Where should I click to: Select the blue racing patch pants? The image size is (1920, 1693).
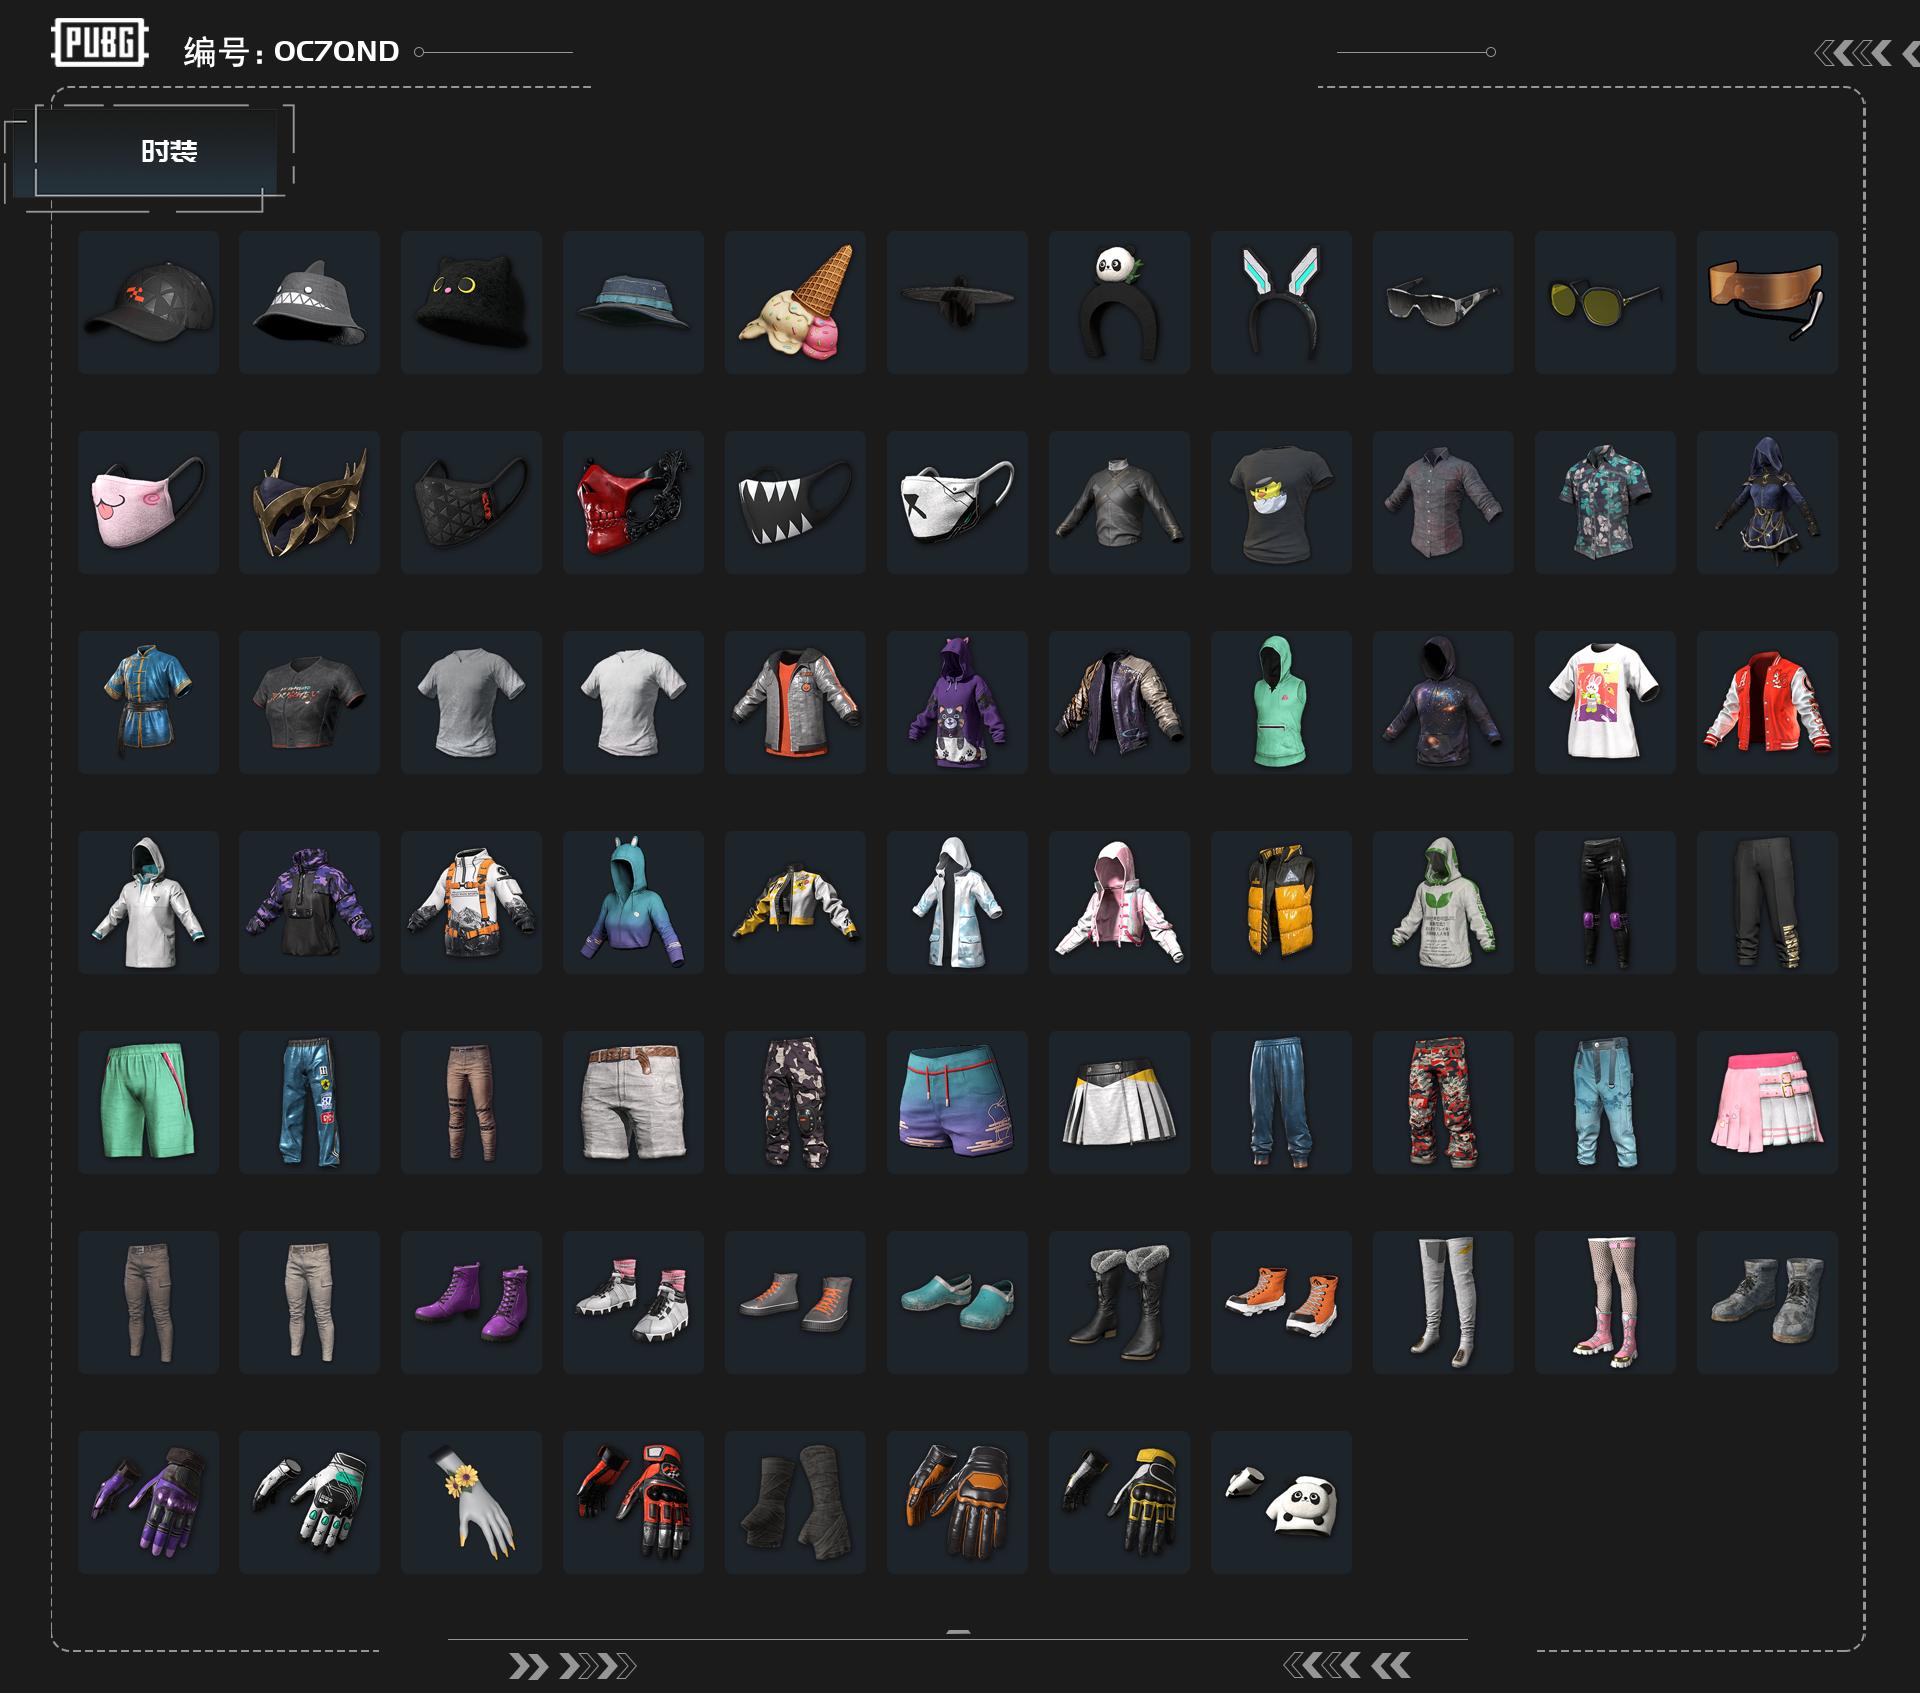point(309,1102)
